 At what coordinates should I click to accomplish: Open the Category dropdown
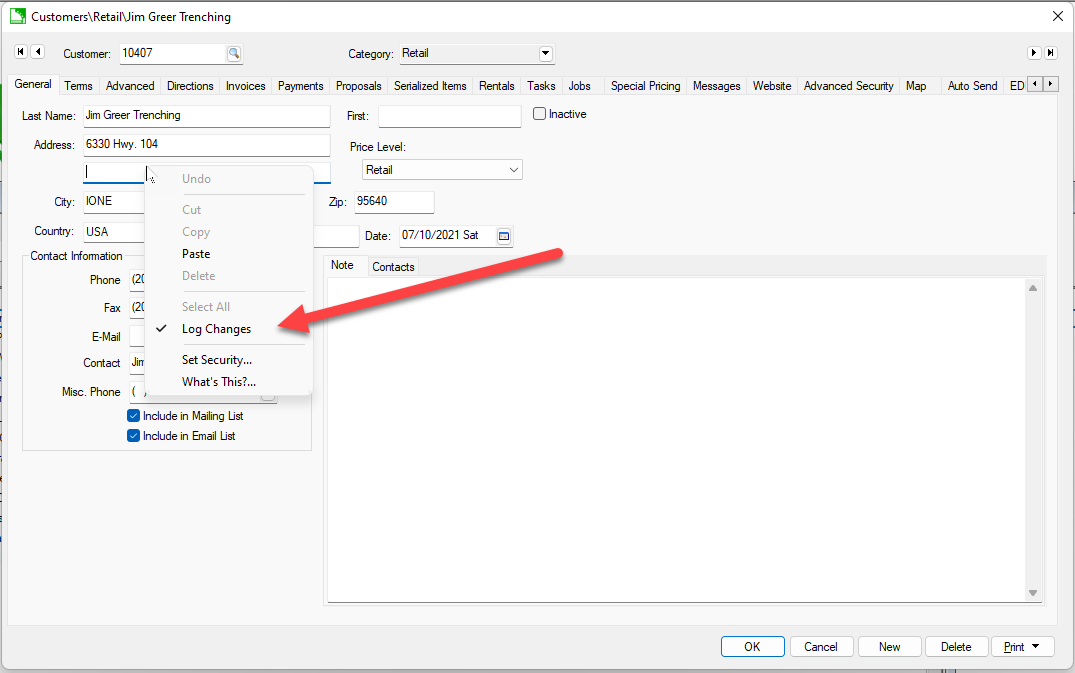(544, 53)
